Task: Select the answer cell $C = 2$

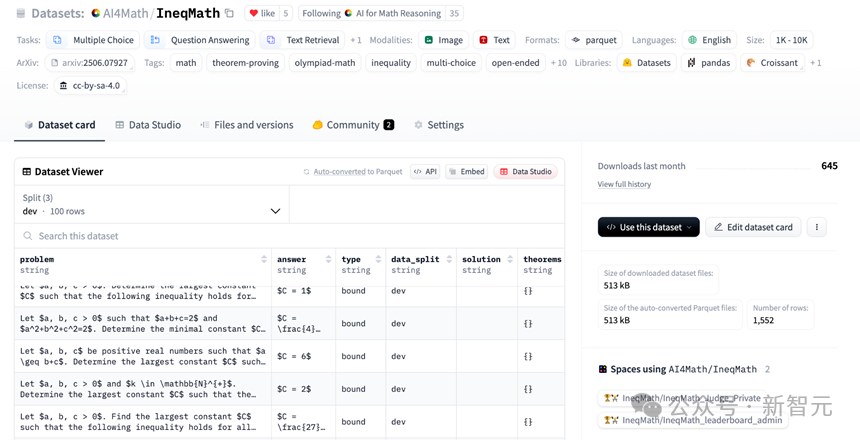Action: pyautogui.click(x=304, y=389)
